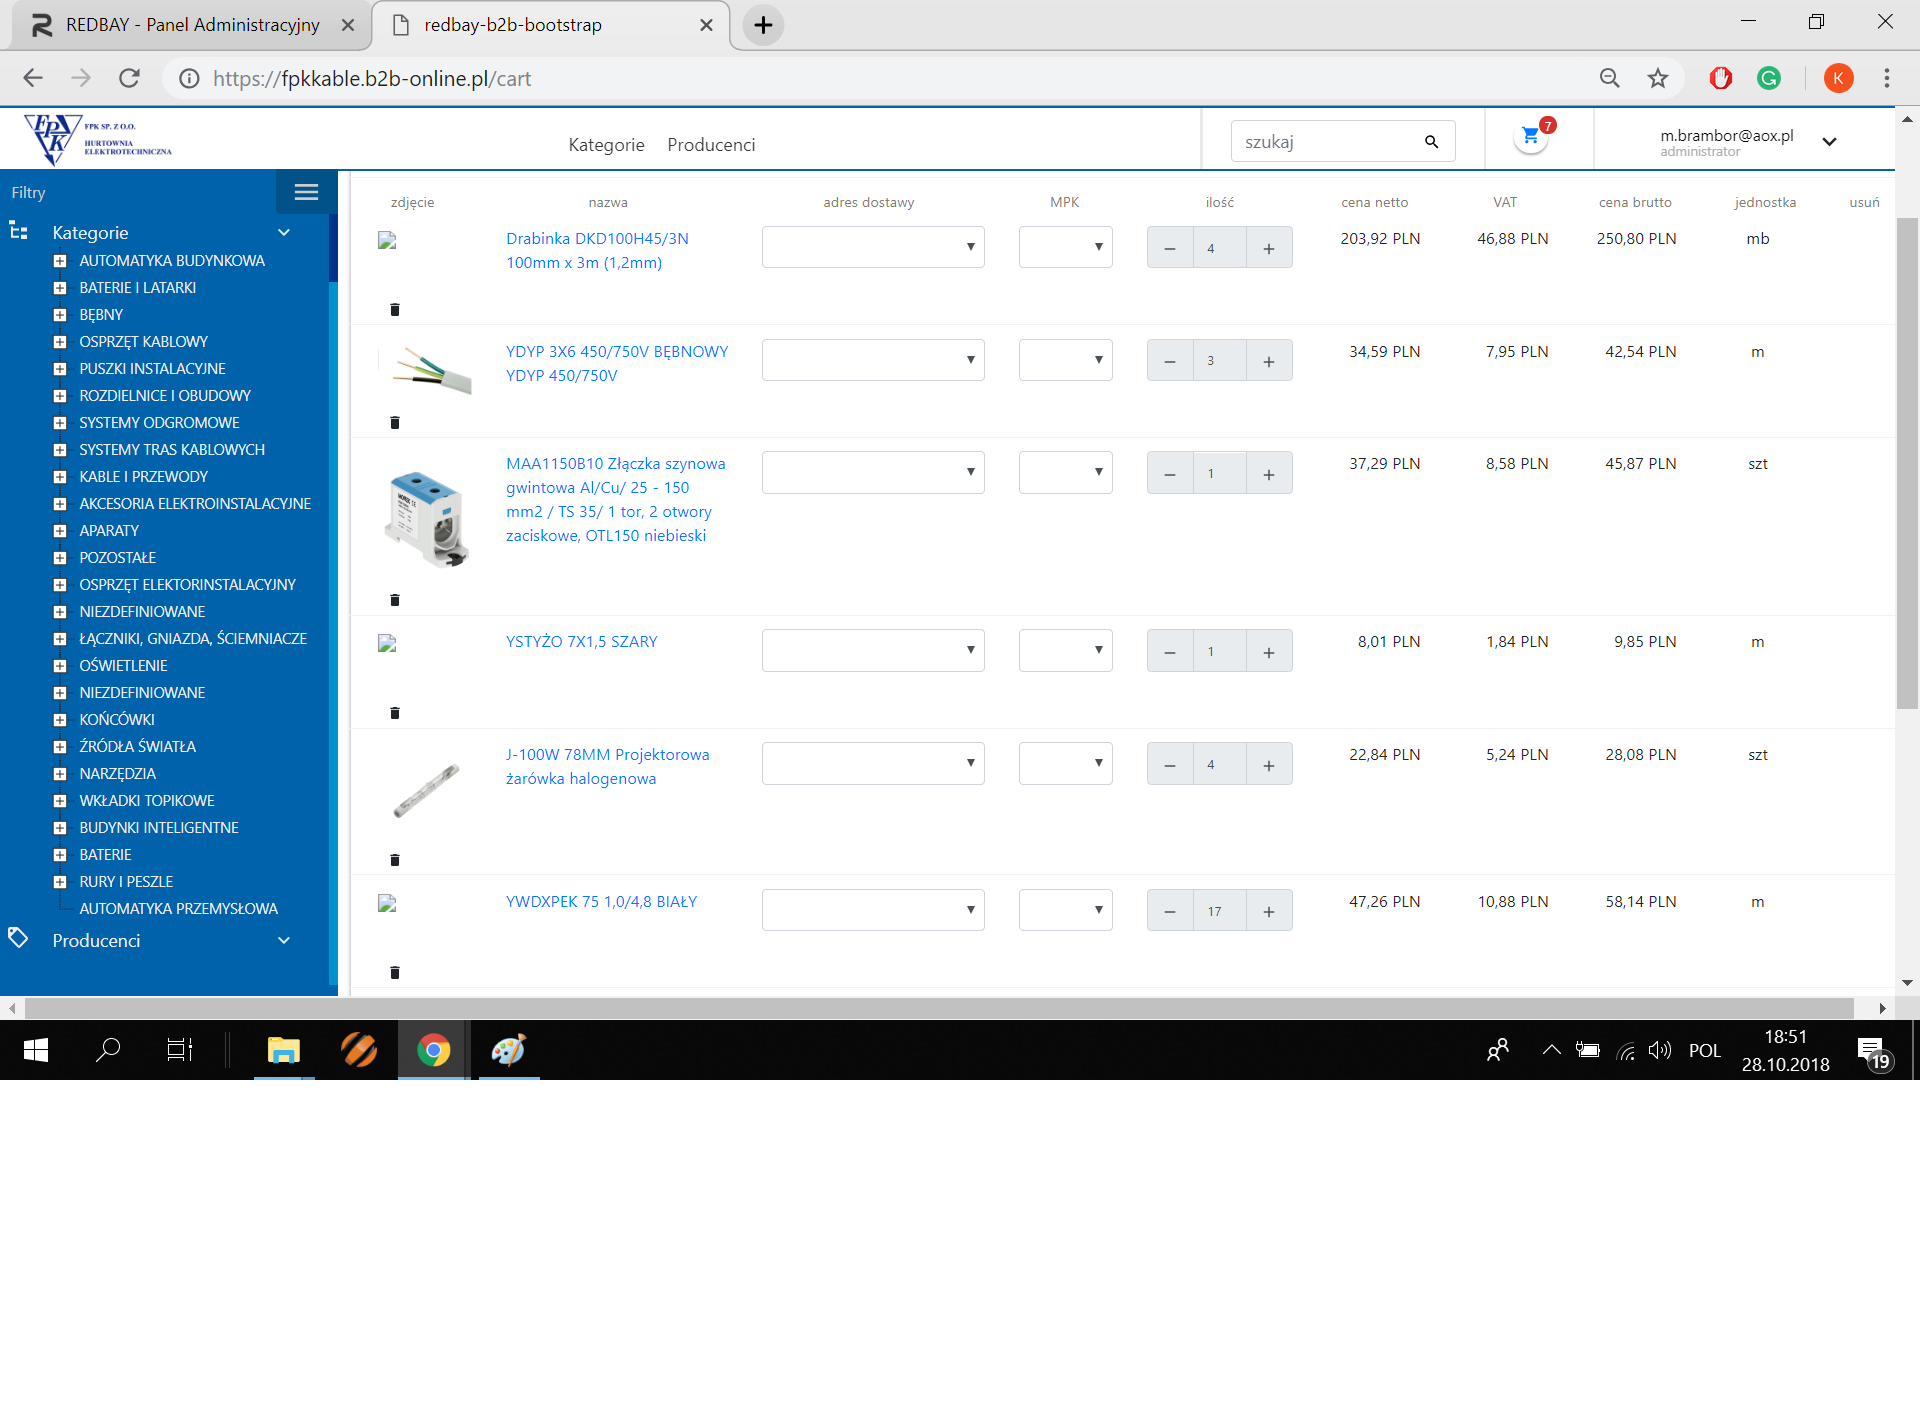1920x1428 pixels.
Task: Open the m.brambor@aox.pl account dropdown
Action: [1829, 142]
